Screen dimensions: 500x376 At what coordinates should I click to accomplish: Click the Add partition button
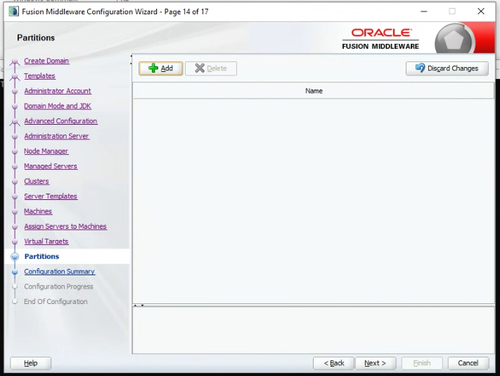161,68
